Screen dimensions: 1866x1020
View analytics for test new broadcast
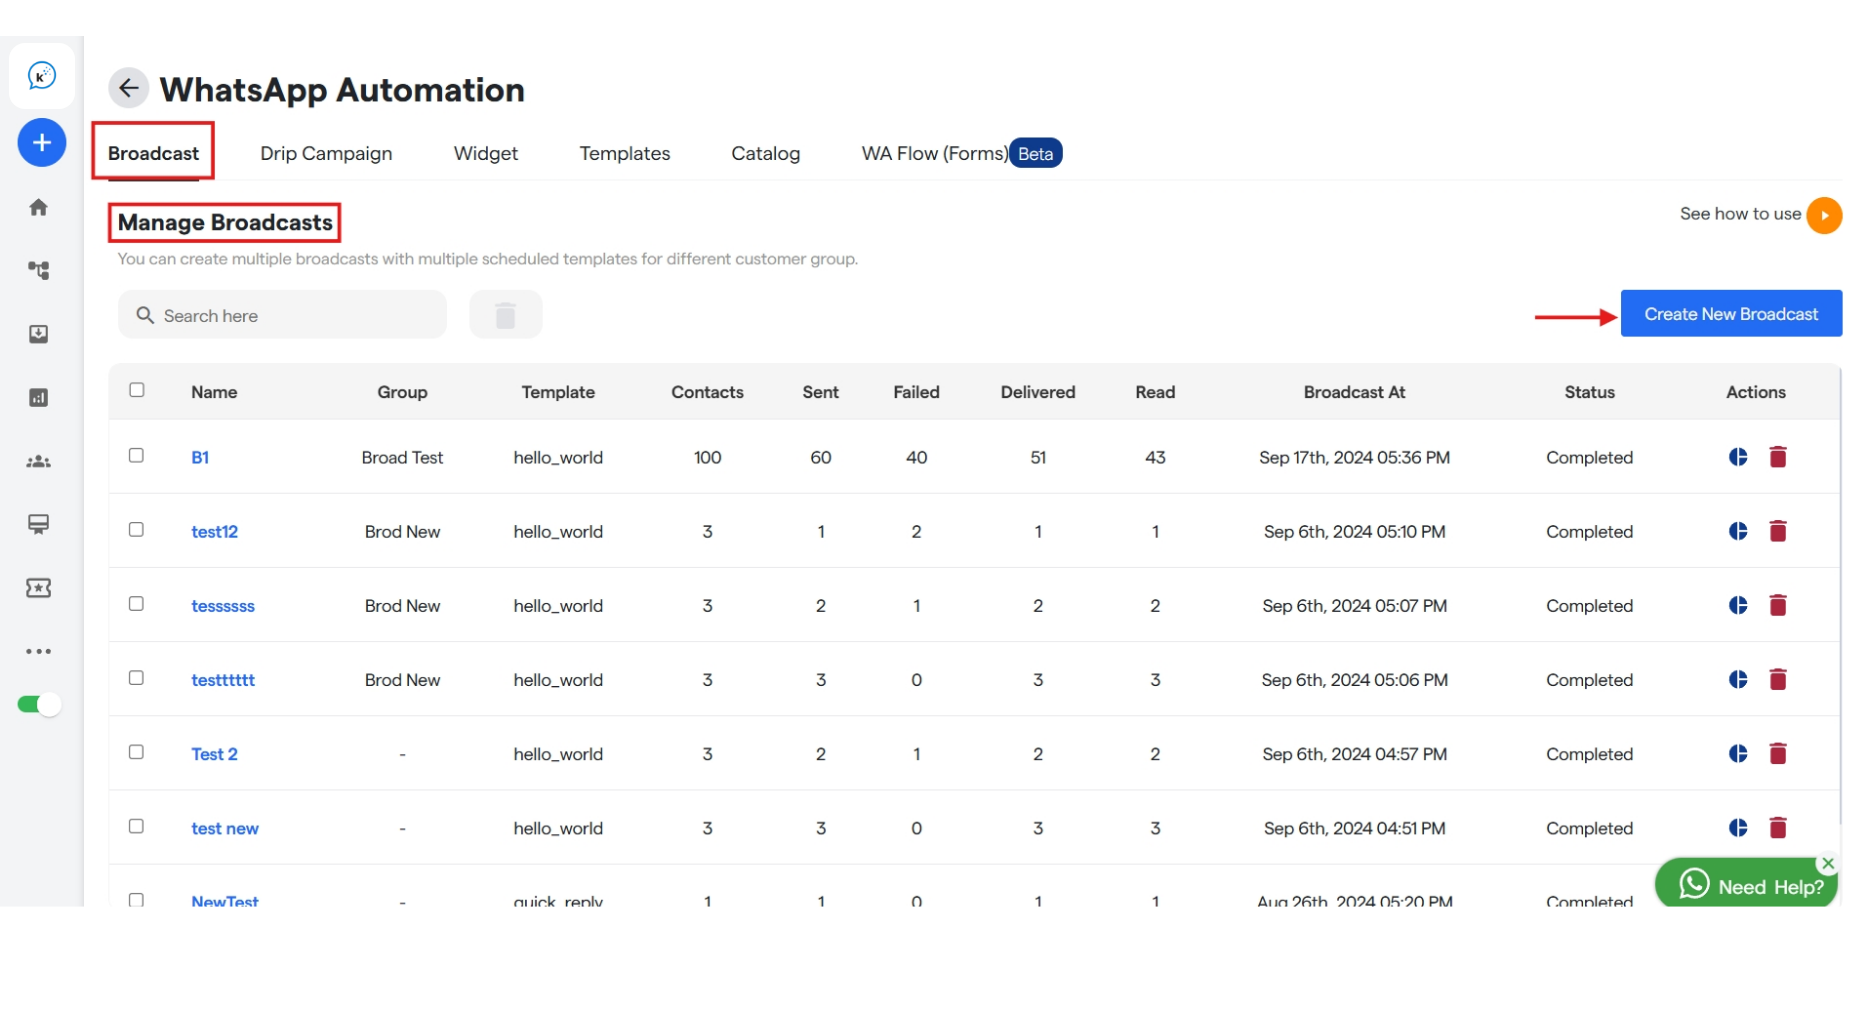[1738, 827]
